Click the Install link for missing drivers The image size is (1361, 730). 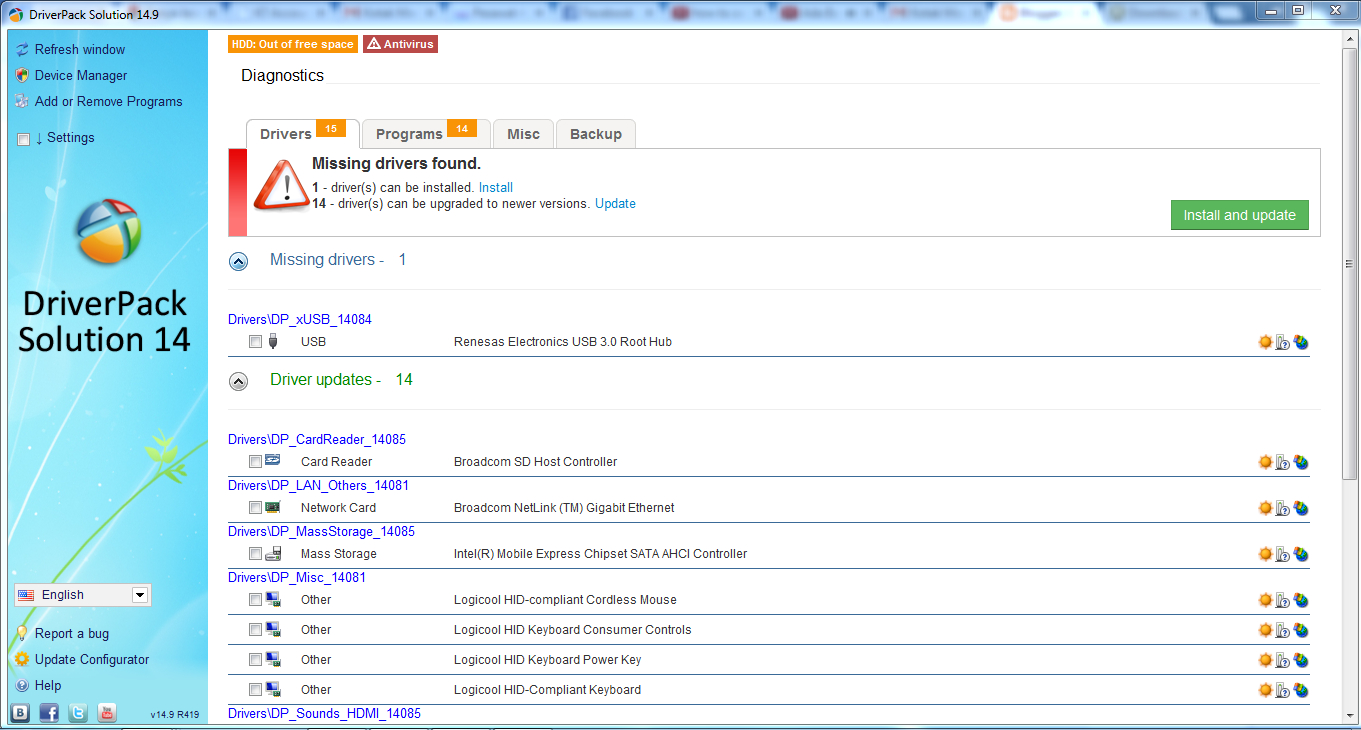pos(496,187)
